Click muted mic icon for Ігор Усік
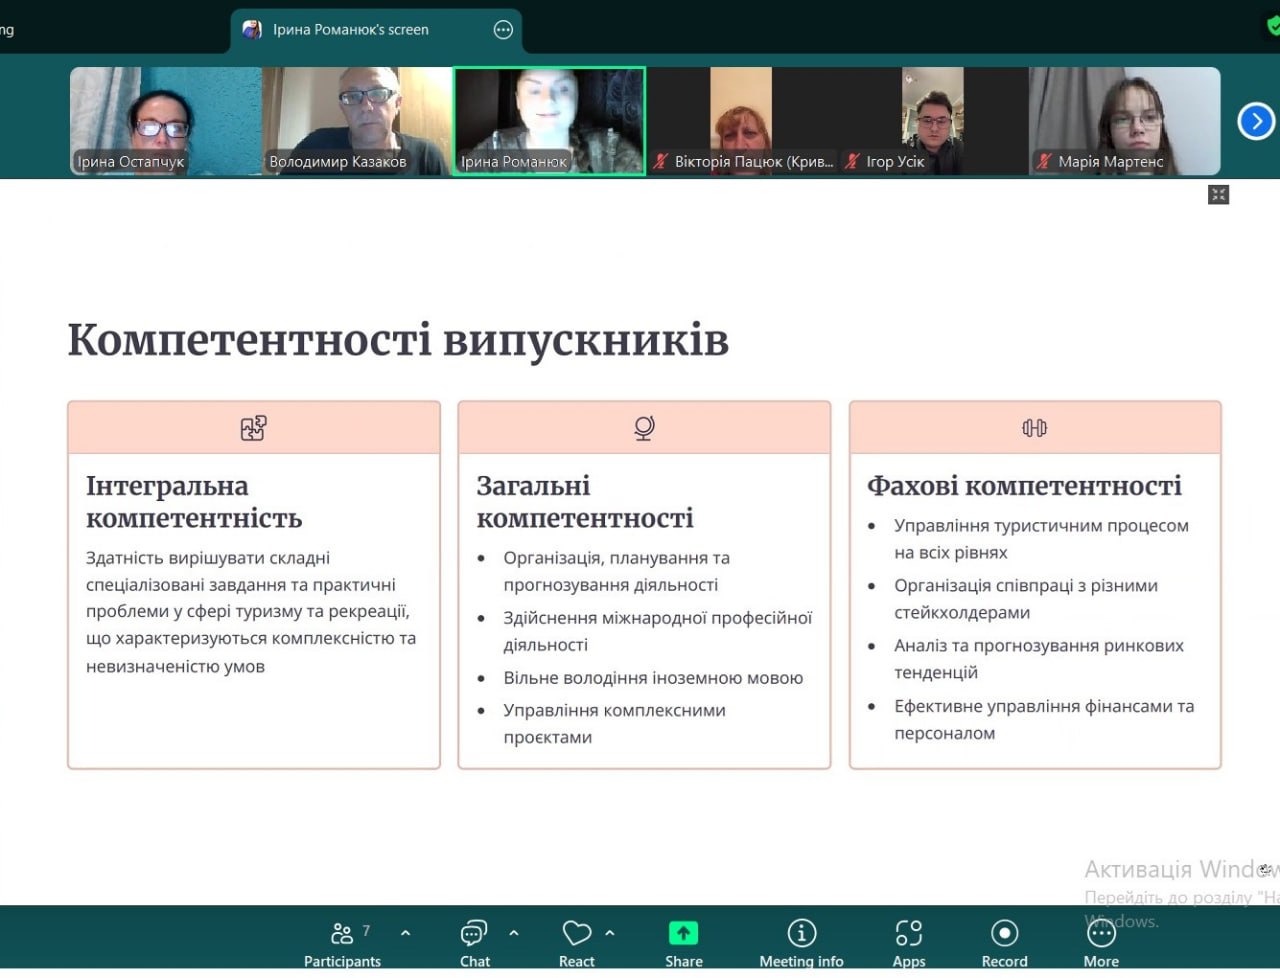 click(853, 161)
